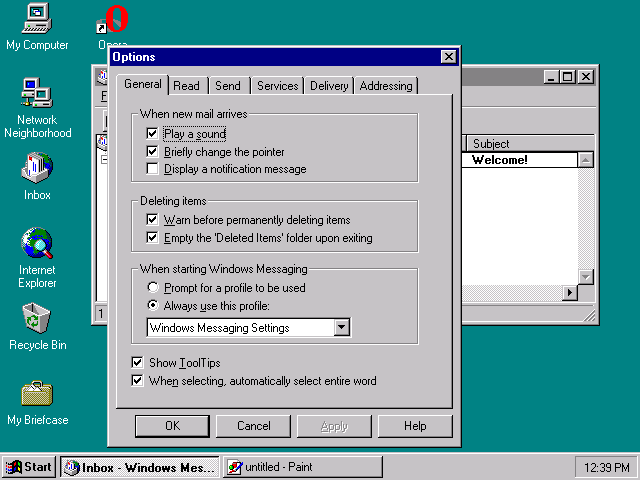Select the Inbox desktop icon
Screen dimensions: 640x480
pyautogui.click(x=37, y=176)
